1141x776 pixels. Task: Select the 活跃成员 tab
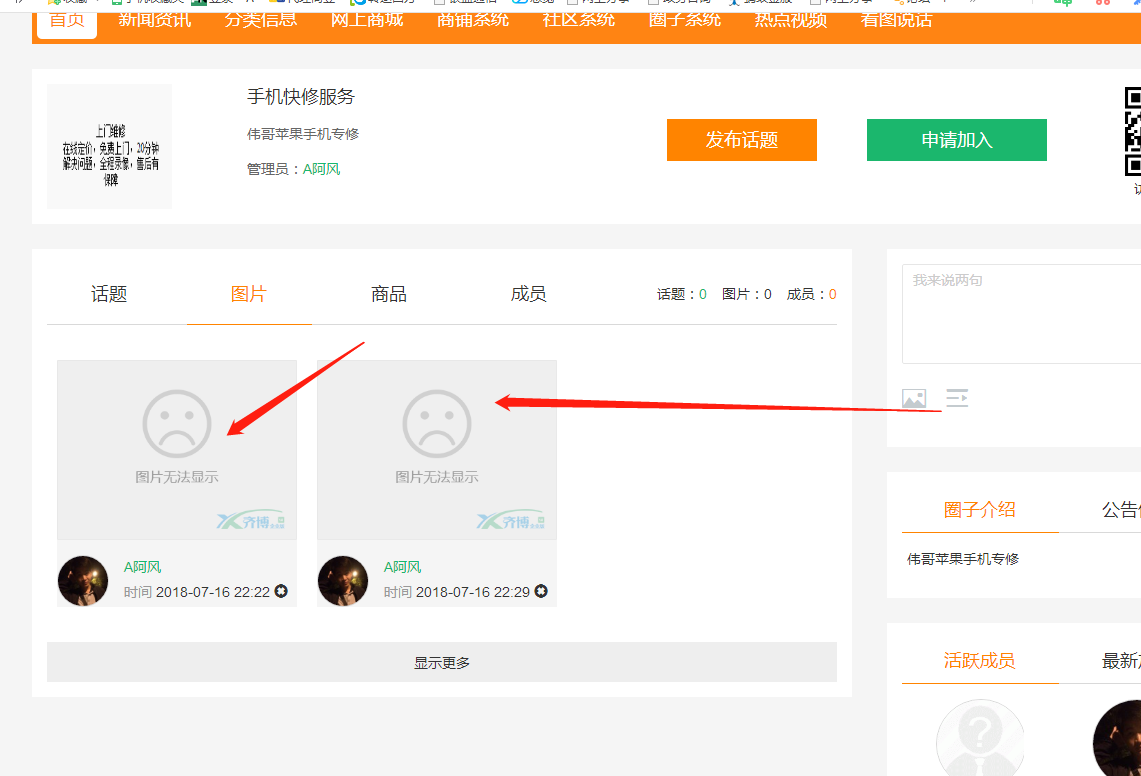979,660
